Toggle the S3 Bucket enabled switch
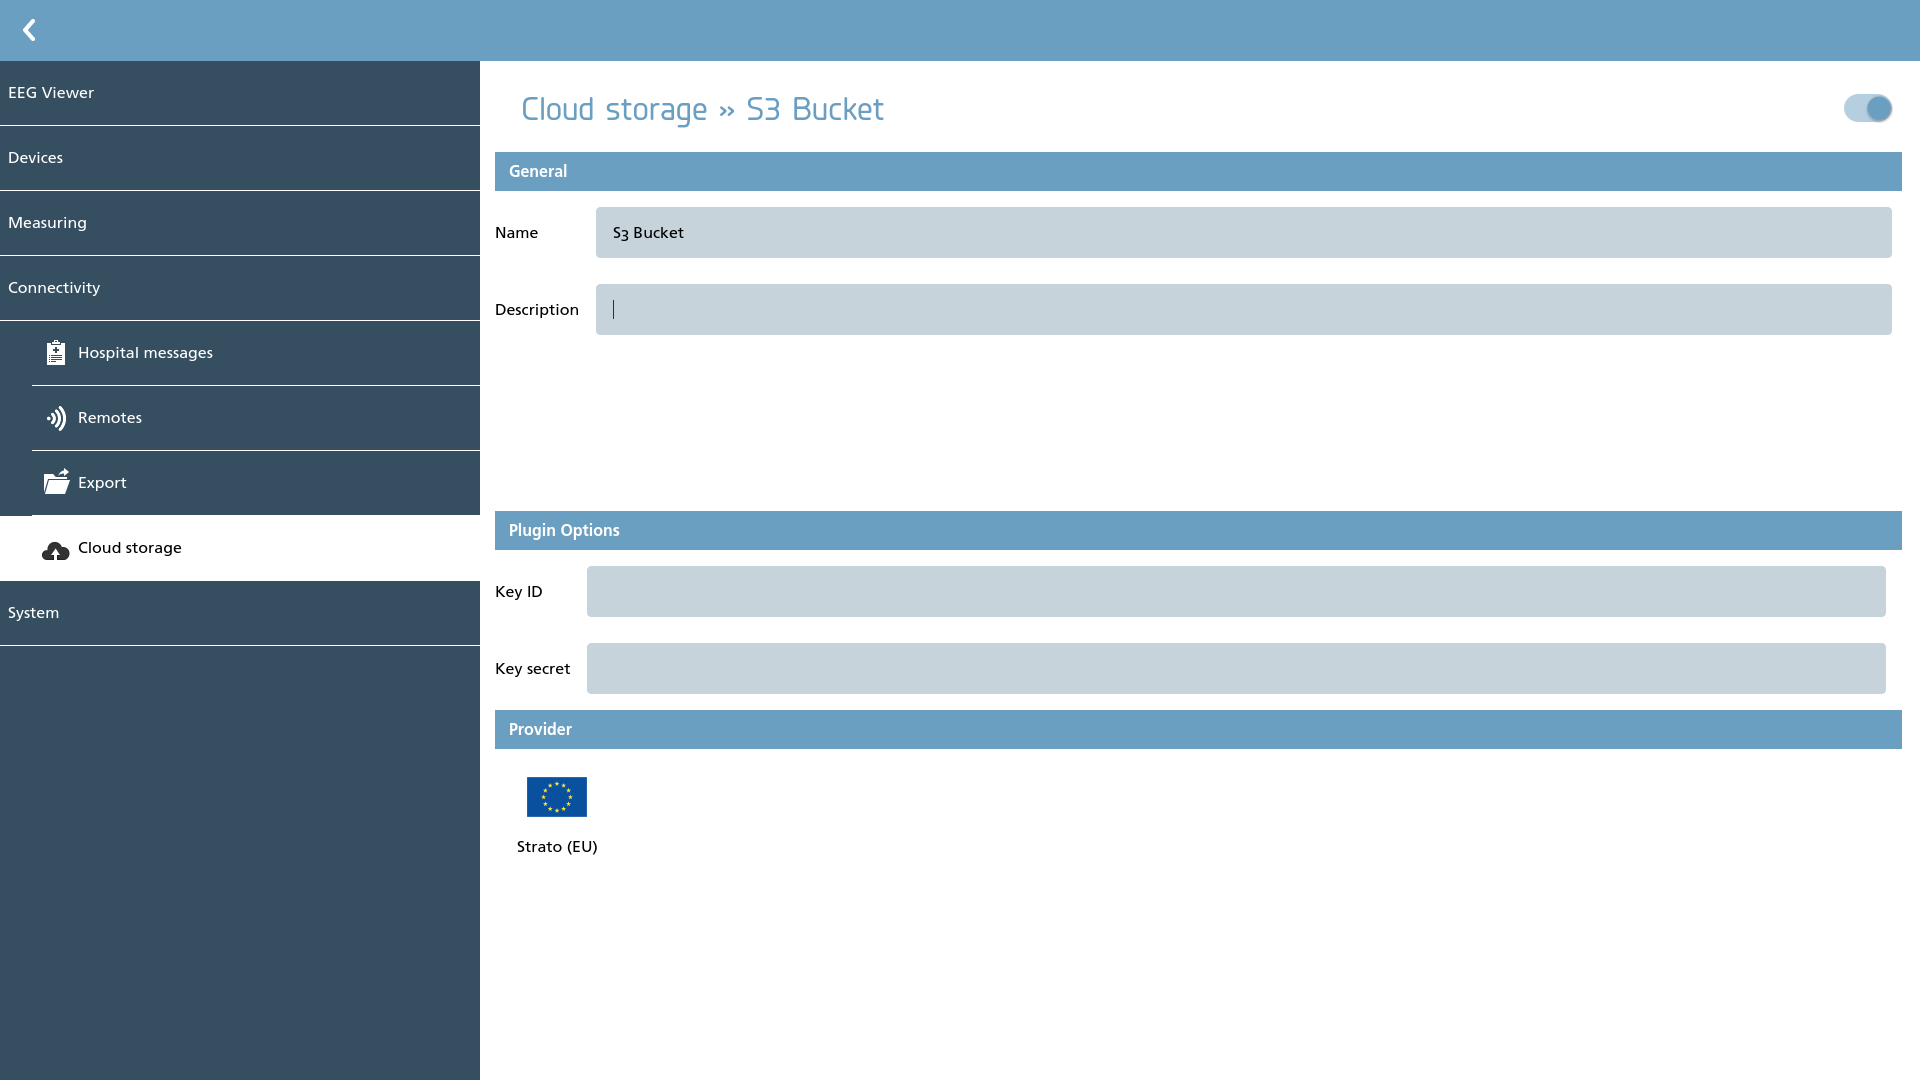Image resolution: width=1920 pixels, height=1080 pixels. coord(1868,108)
